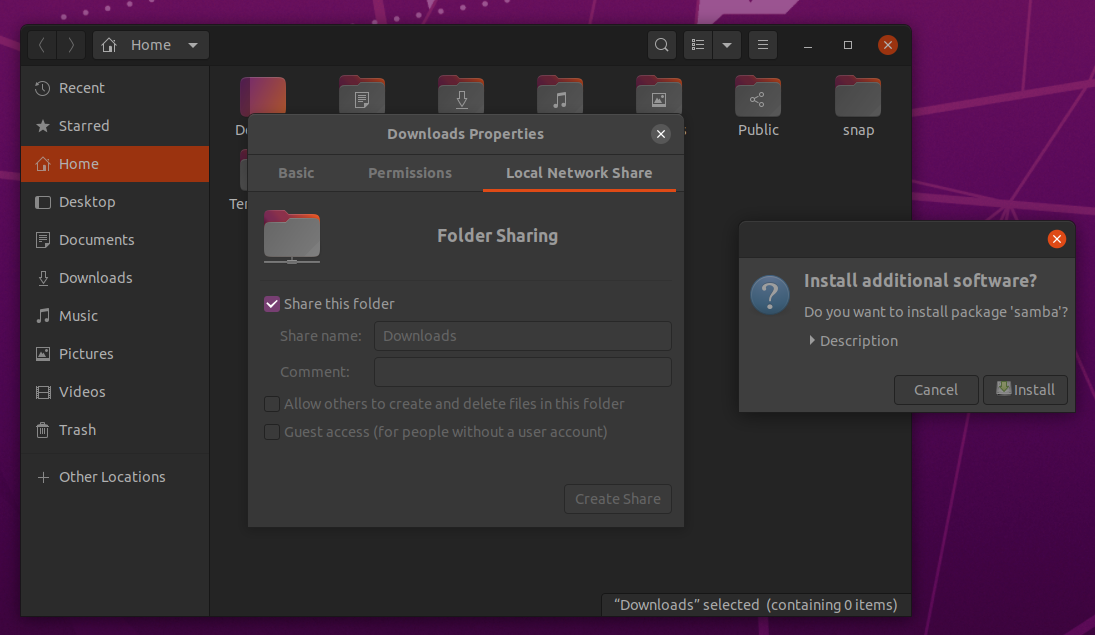Go back with the left arrow
Screen dimensions: 1095x635
[x=42, y=45]
